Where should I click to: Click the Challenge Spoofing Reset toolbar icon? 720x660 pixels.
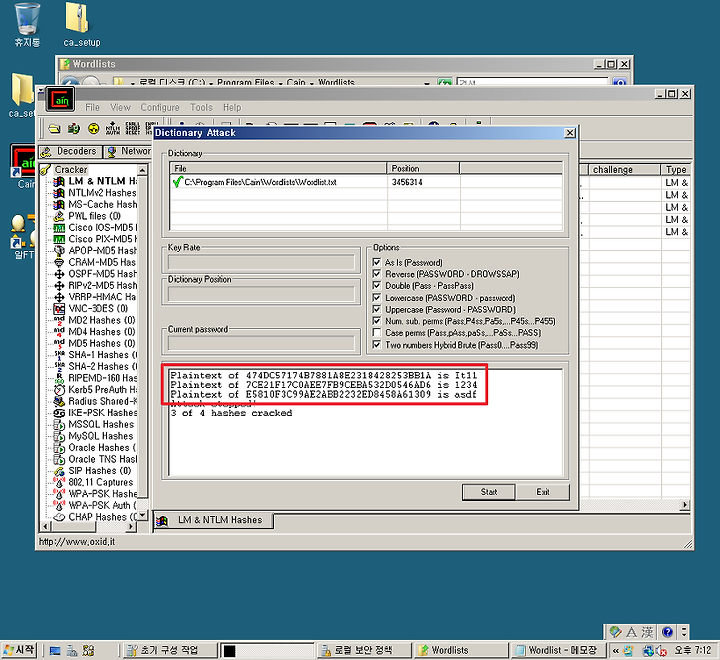(132, 129)
